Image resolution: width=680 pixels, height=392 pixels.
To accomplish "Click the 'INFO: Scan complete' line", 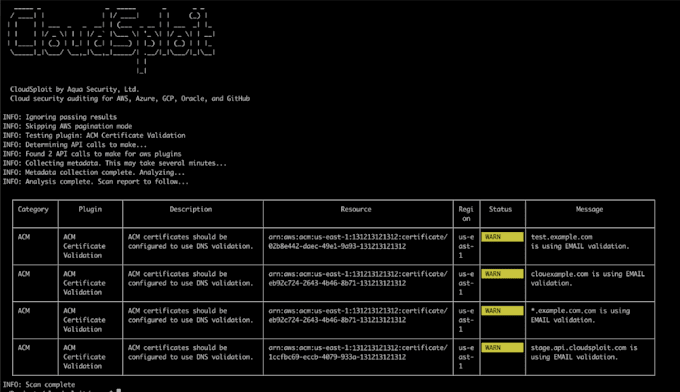I will (x=39, y=385).
